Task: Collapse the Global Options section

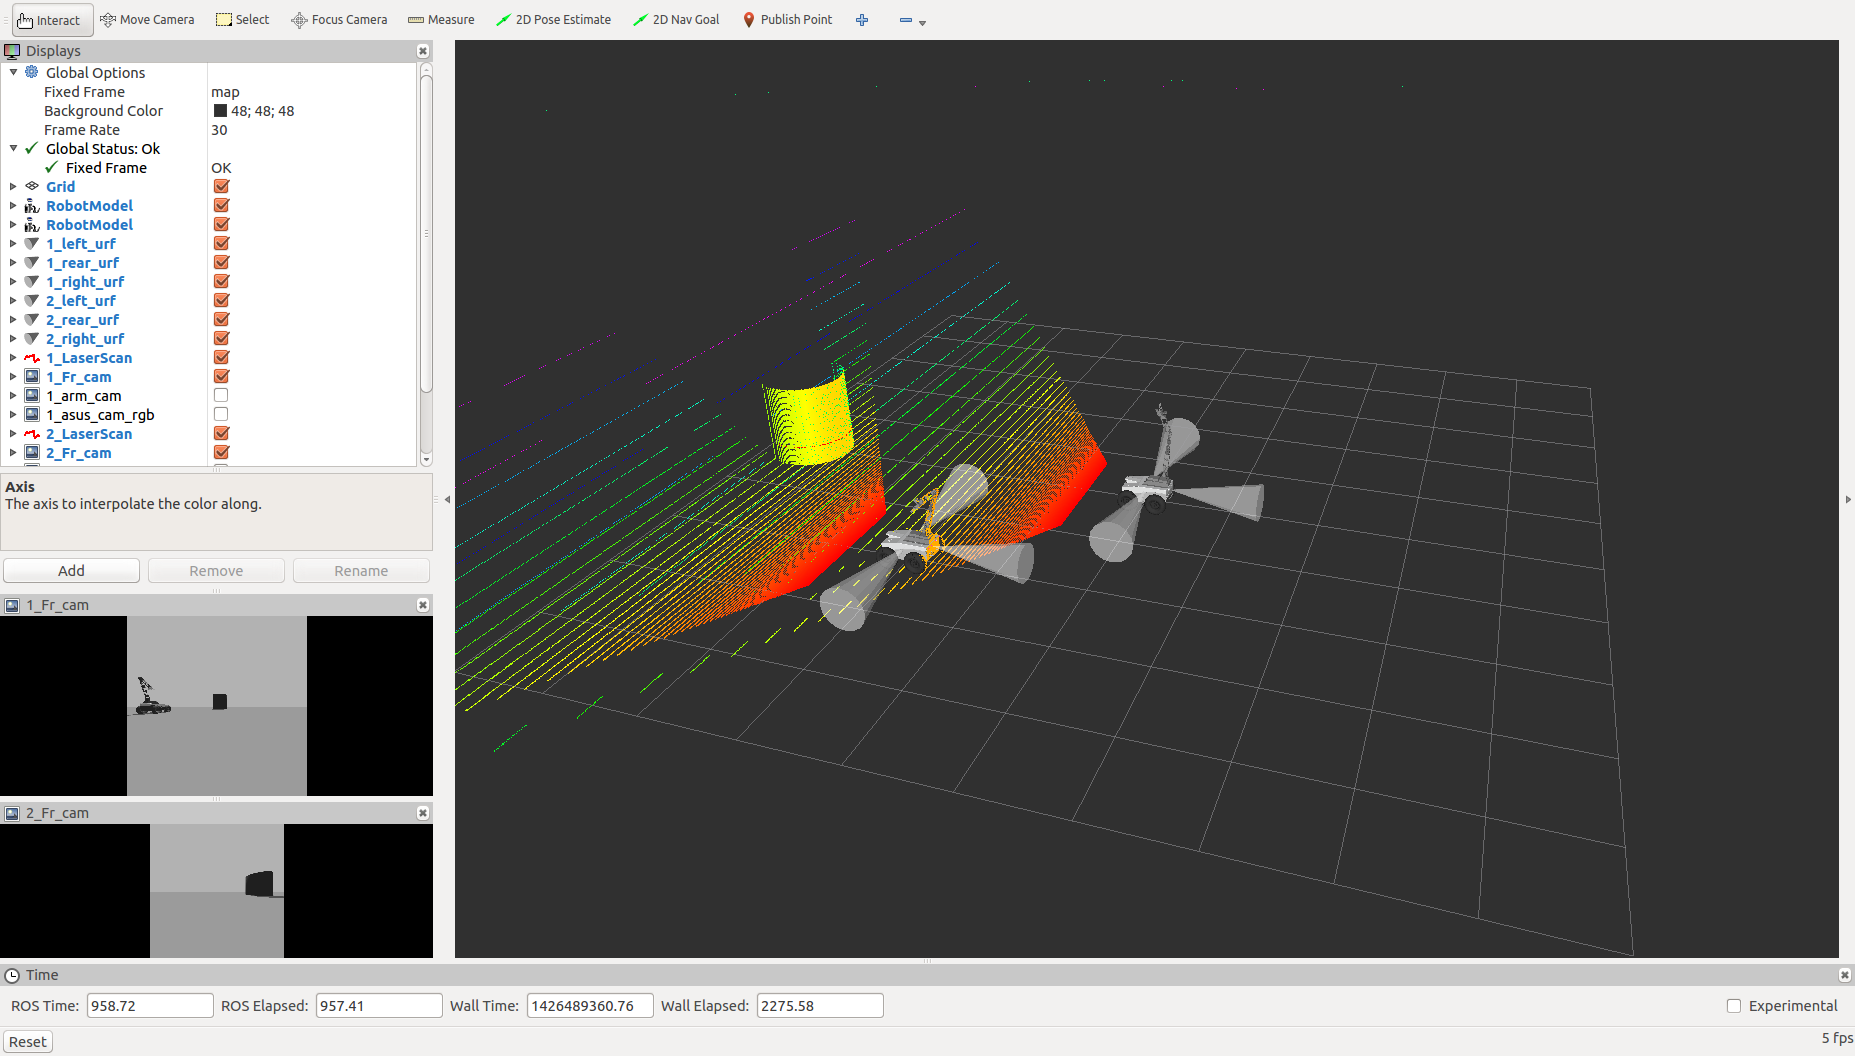Action: tap(13, 72)
